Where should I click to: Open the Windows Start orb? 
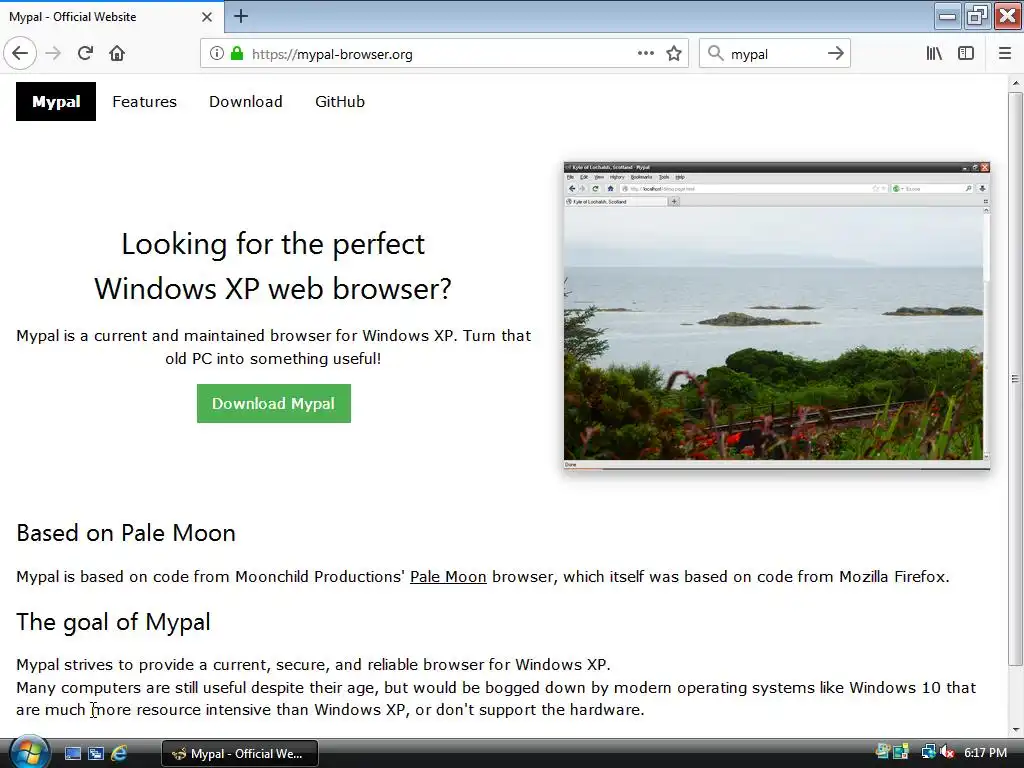pos(28,752)
